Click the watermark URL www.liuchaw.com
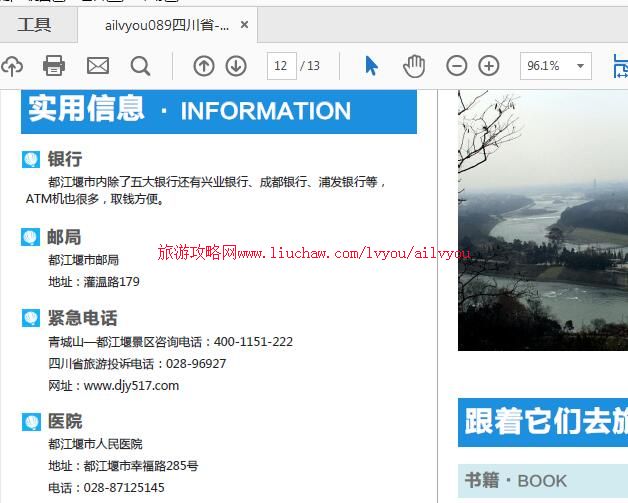Screen dimensions: 628x503 313,253
